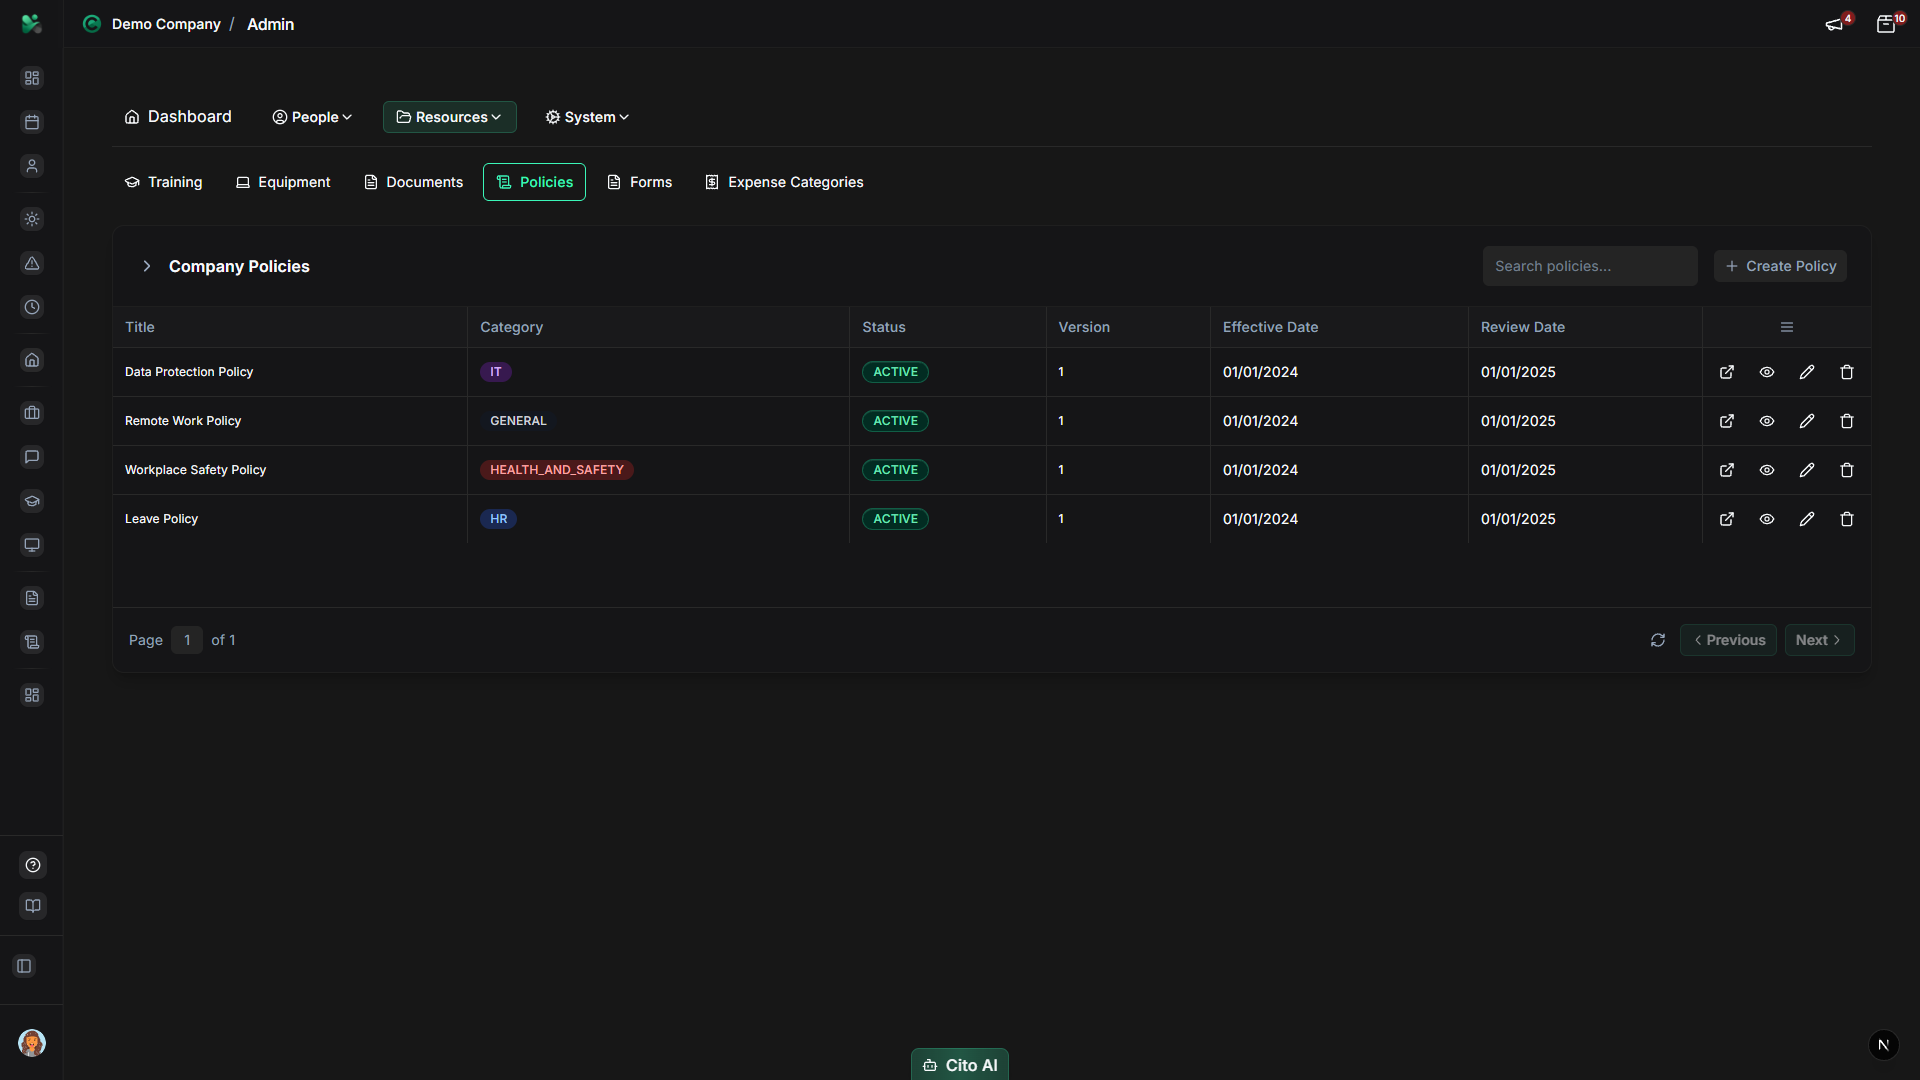1920x1080 pixels.
Task: Click the column options menu icon
Action: tap(1787, 327)
